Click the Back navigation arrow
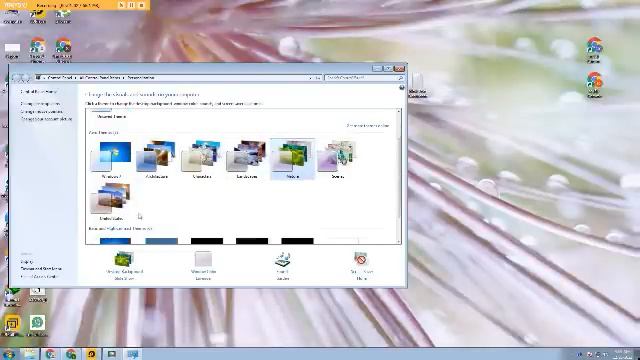Image resolution: width=640 pixels, height=360 pixels. click(x=17, y=77)
